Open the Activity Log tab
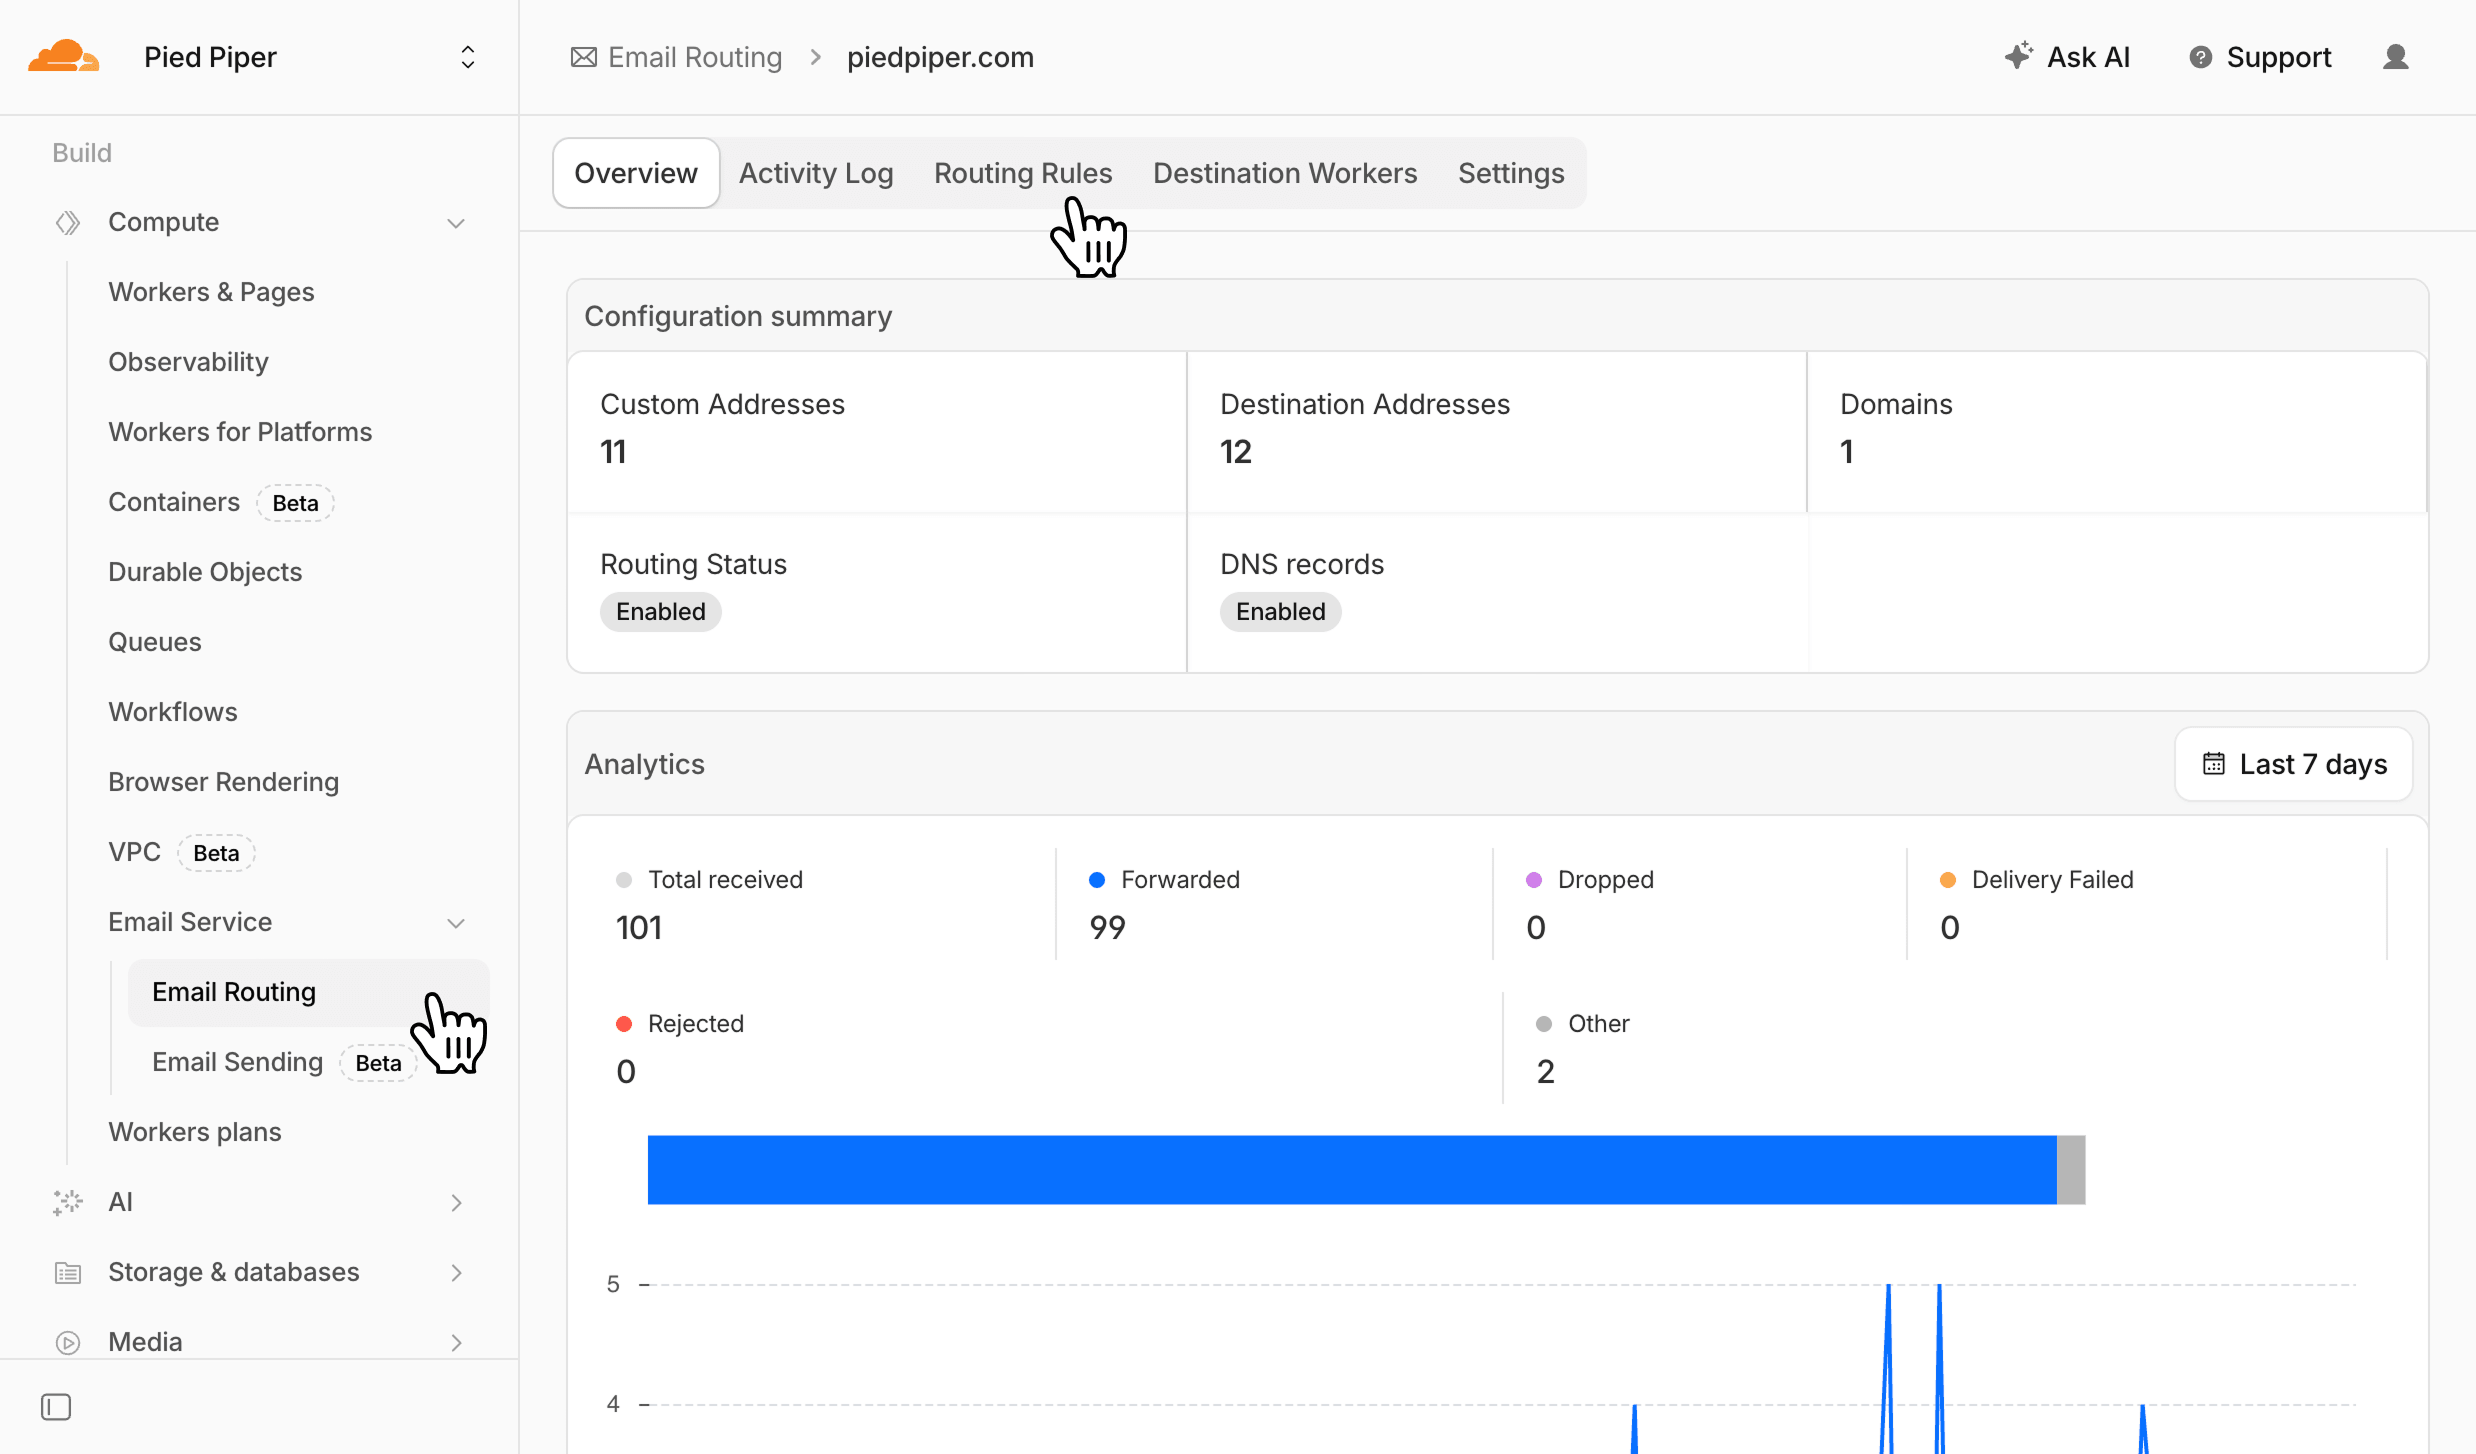2476x1454 pixels. [x=816, y=172]
